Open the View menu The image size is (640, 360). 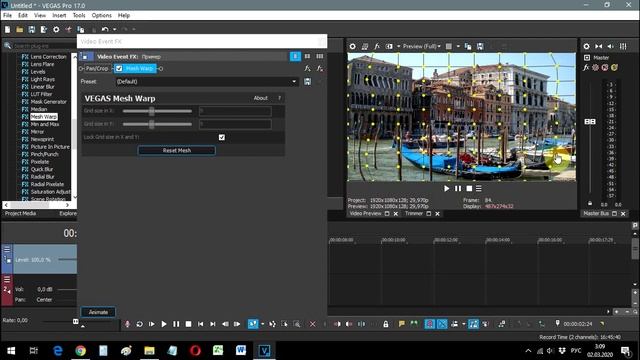[40, 16]
